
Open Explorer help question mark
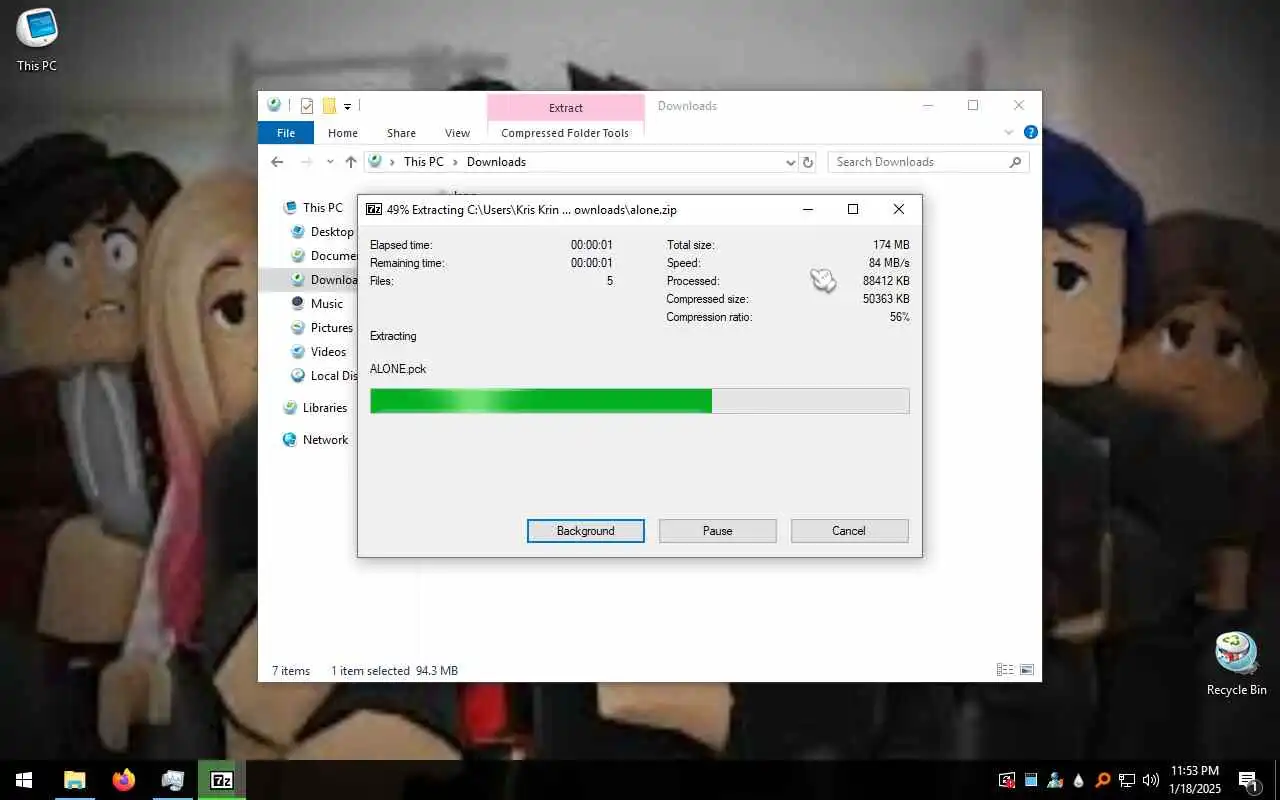pos(1030,132)
